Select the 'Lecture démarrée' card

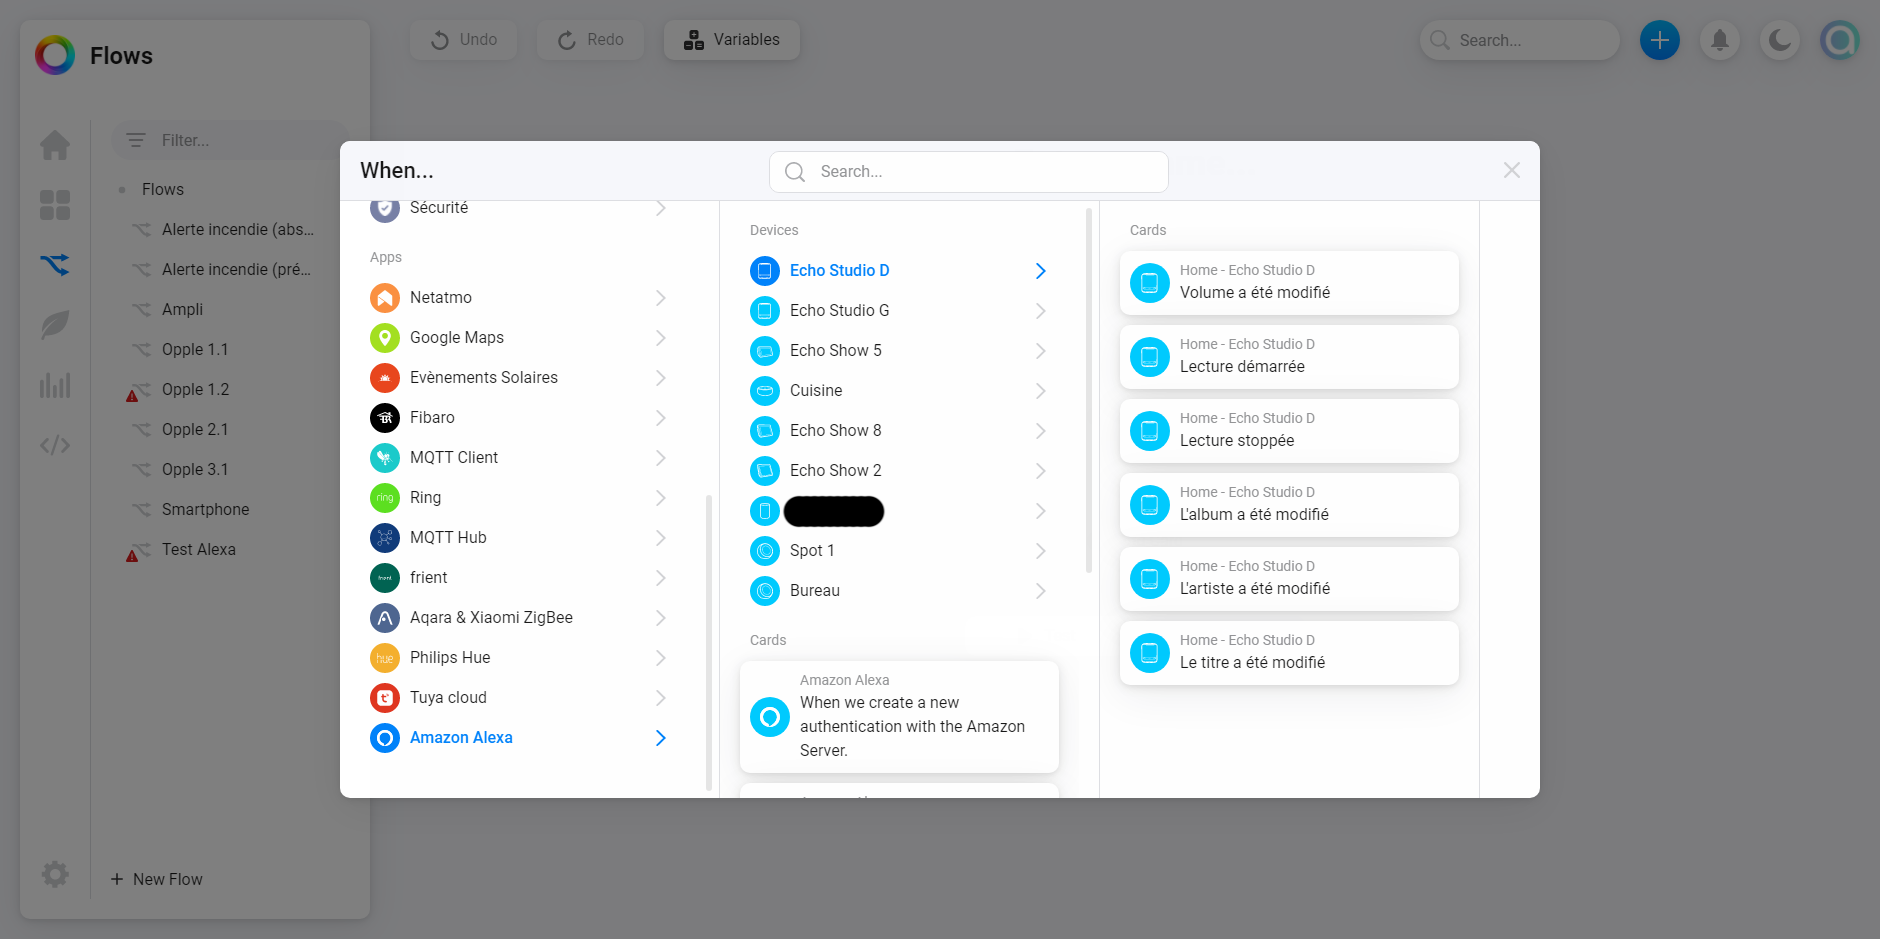pyautogui.click(x=1289, y=357)
